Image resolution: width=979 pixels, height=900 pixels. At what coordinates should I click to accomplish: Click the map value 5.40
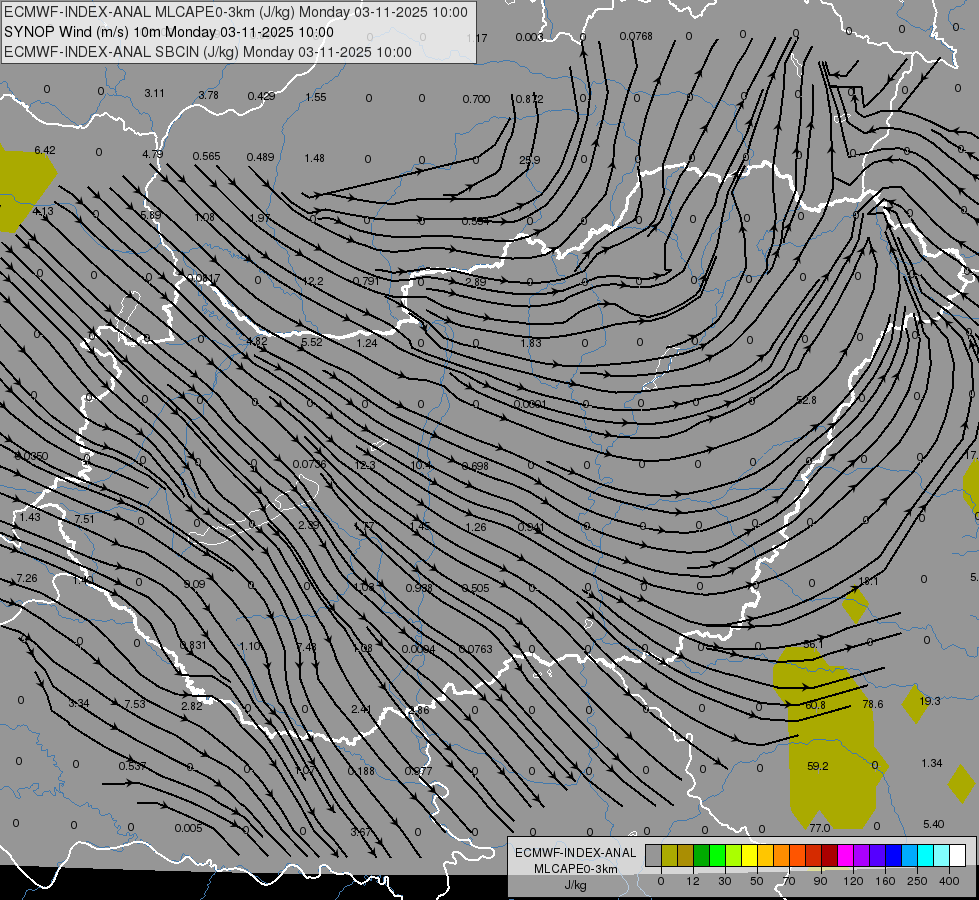(933, 824)
